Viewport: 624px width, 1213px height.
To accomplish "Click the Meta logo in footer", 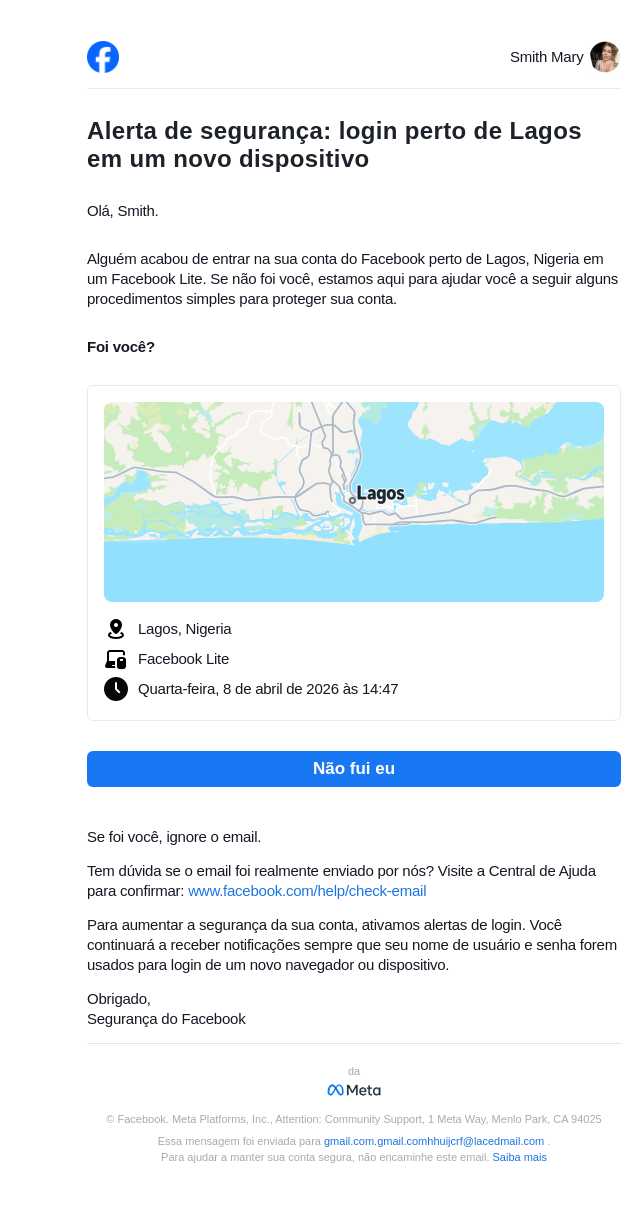I will point(354,1090).
